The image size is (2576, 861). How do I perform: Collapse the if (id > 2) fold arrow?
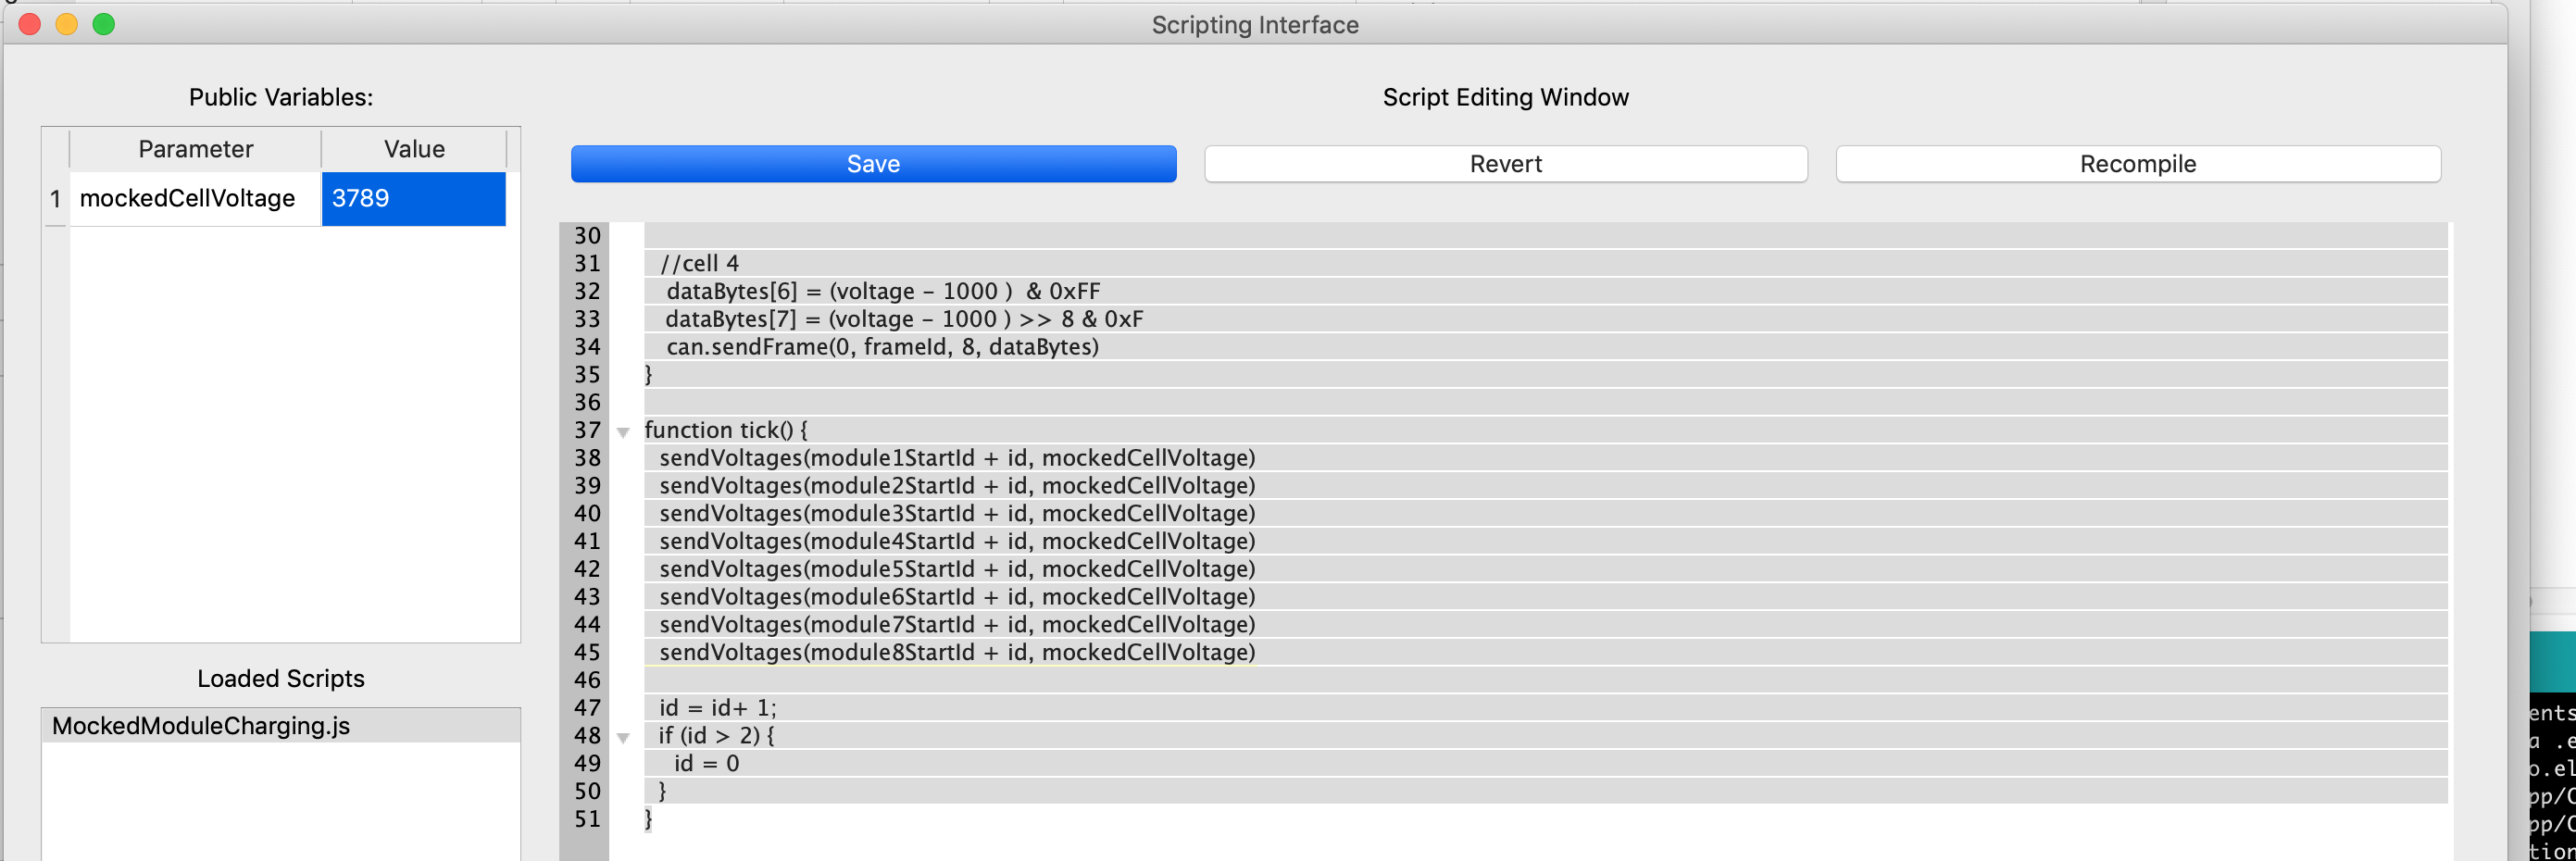623,738
